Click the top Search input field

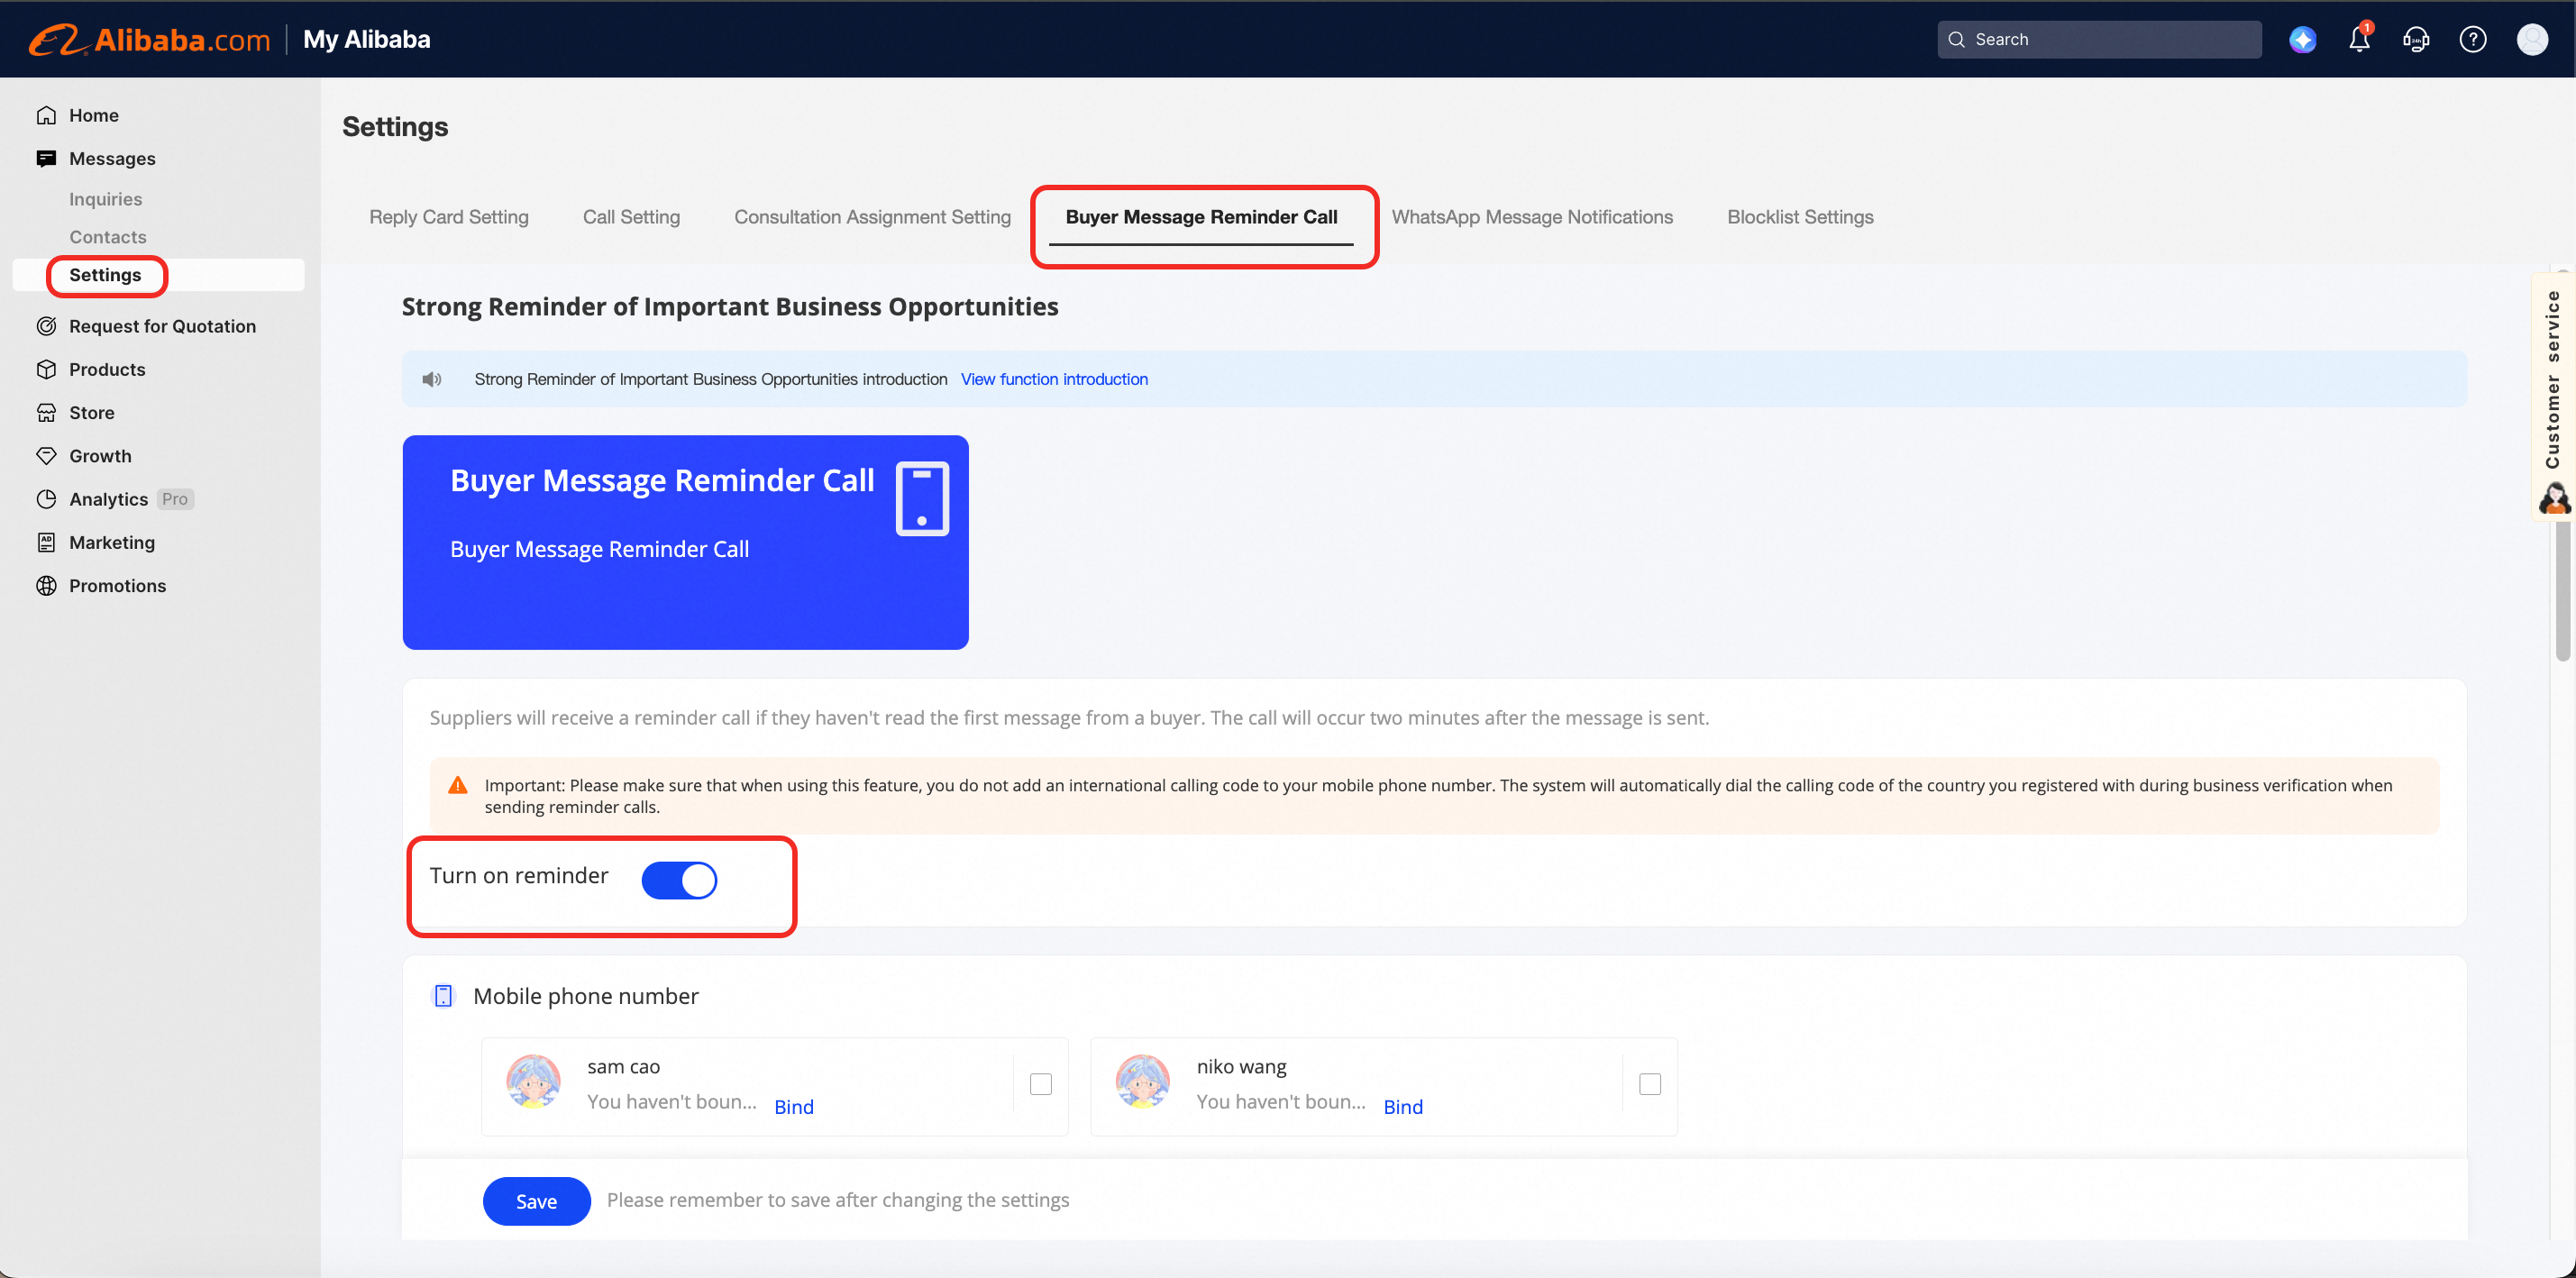pos(2099,40)
